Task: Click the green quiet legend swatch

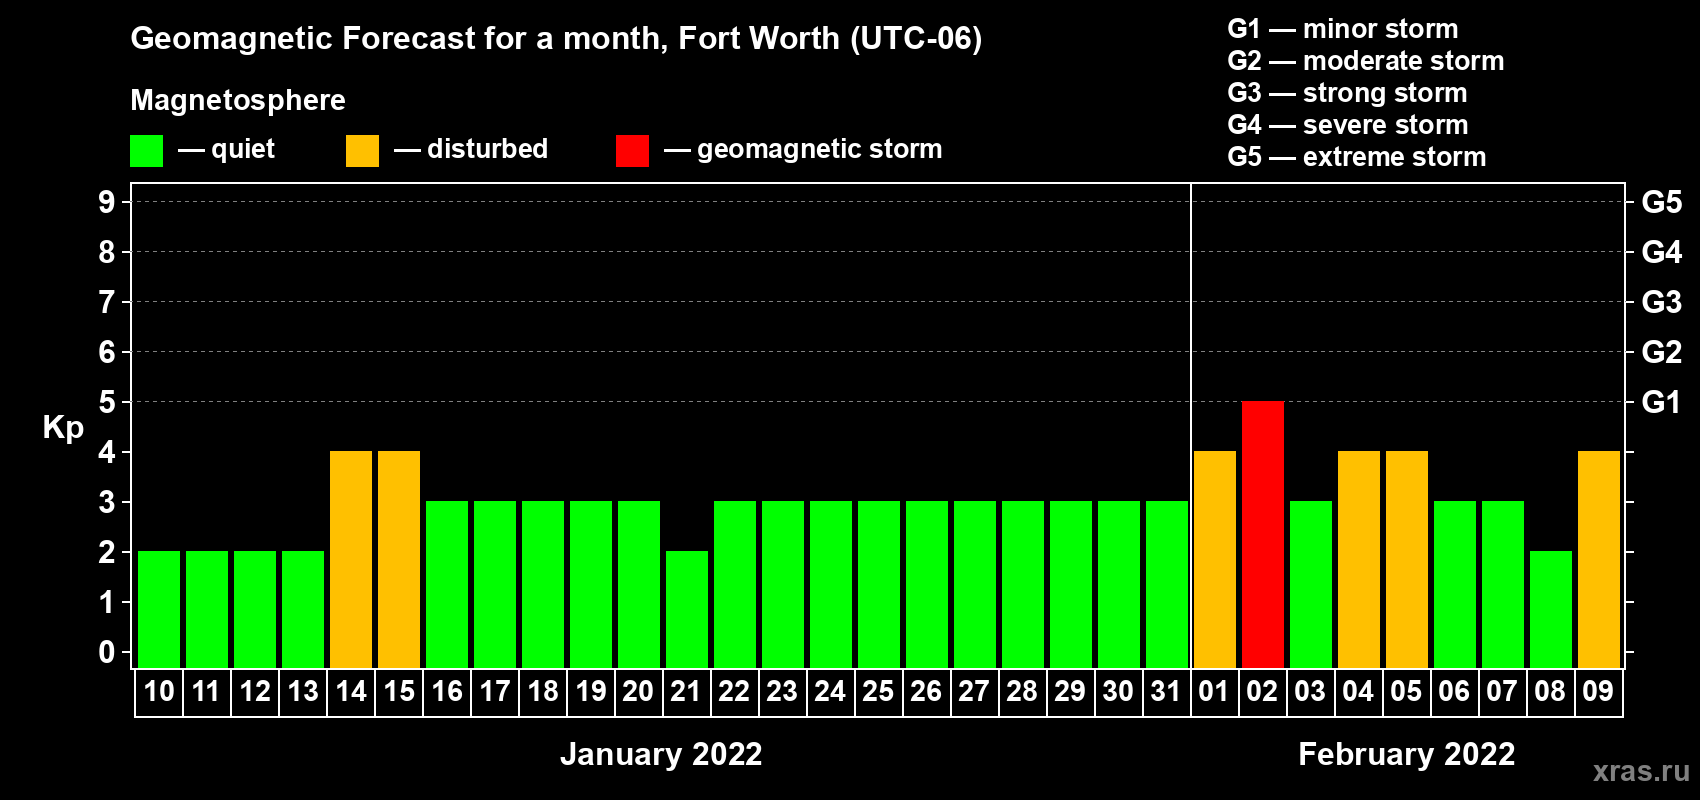Action: click(x=146, y=151)
